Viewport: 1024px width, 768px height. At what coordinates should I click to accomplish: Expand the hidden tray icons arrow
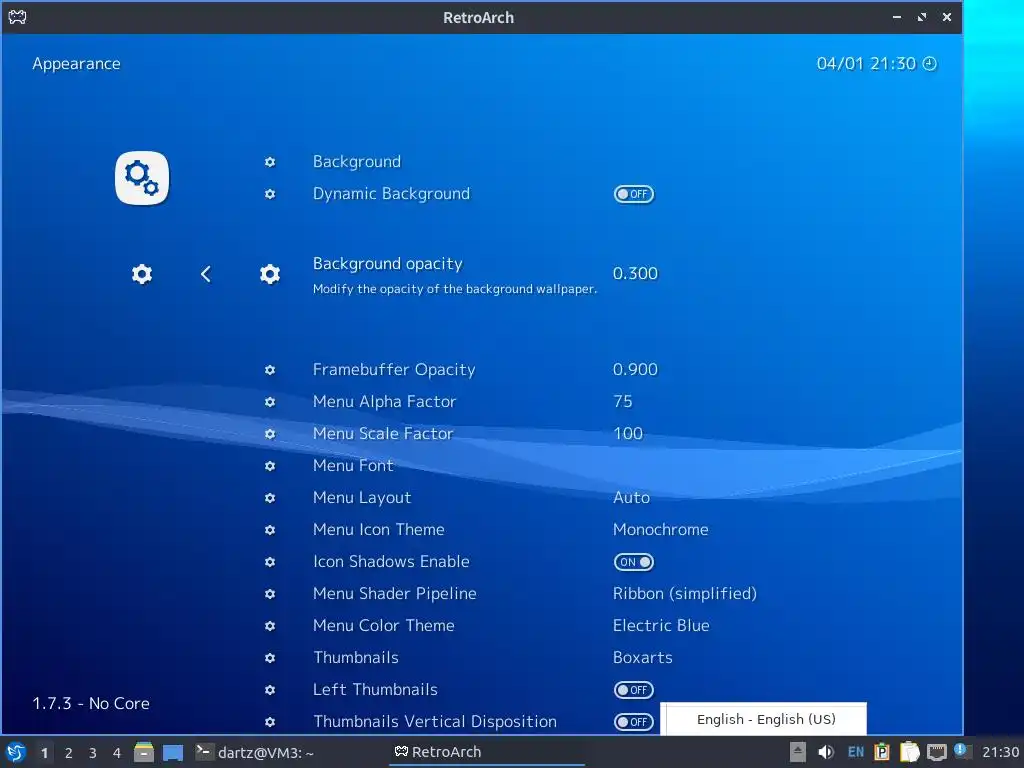797,752
